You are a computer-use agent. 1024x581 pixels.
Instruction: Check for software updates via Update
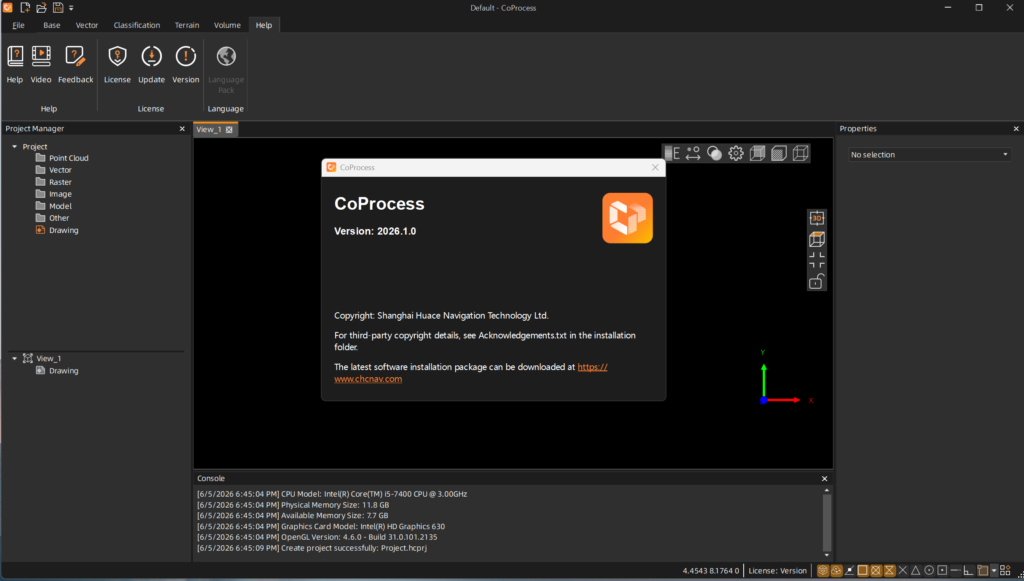click(152, 64)
